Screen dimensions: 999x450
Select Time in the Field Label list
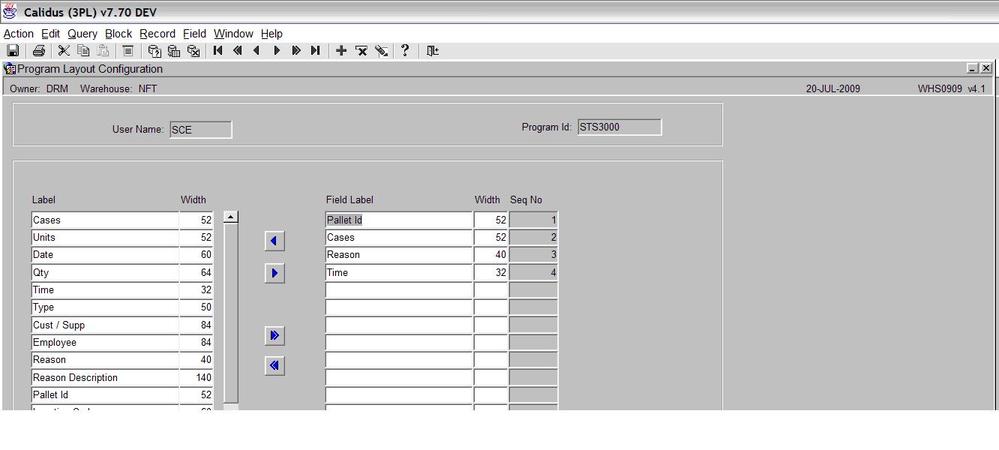click(x=399, y=273)
